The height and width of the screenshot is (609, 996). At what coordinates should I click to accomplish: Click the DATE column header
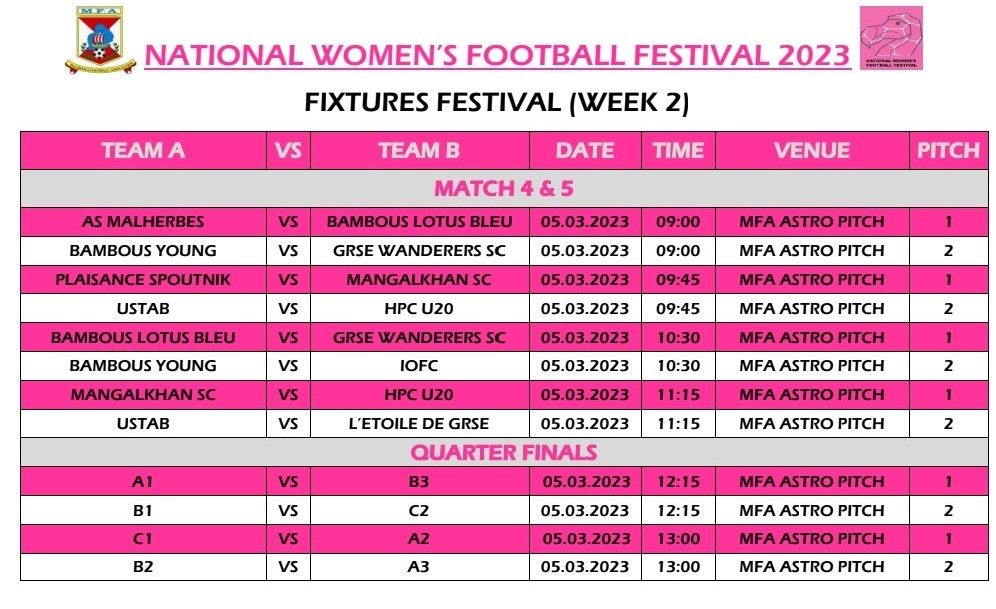coord(585,151)
